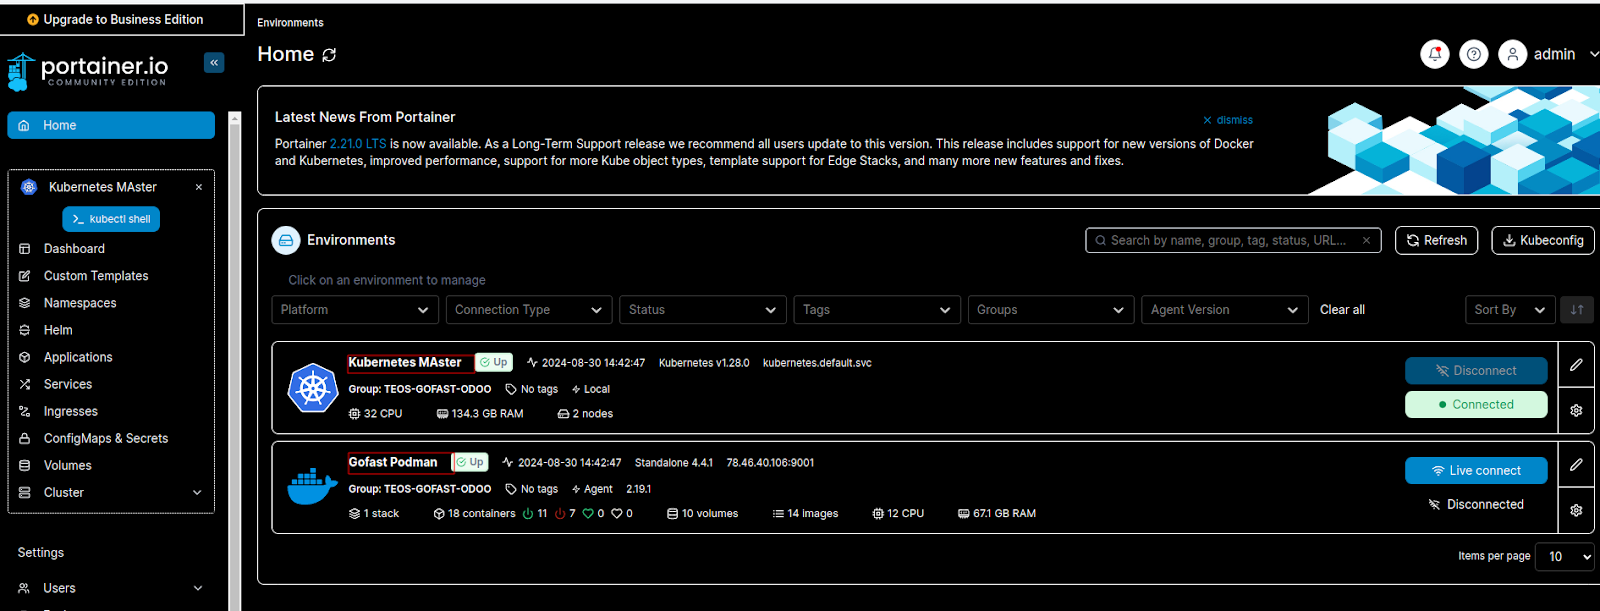This screenshot has width=1600, height=611.
Task: Go to Volumes page
Action: click(68, 465)
